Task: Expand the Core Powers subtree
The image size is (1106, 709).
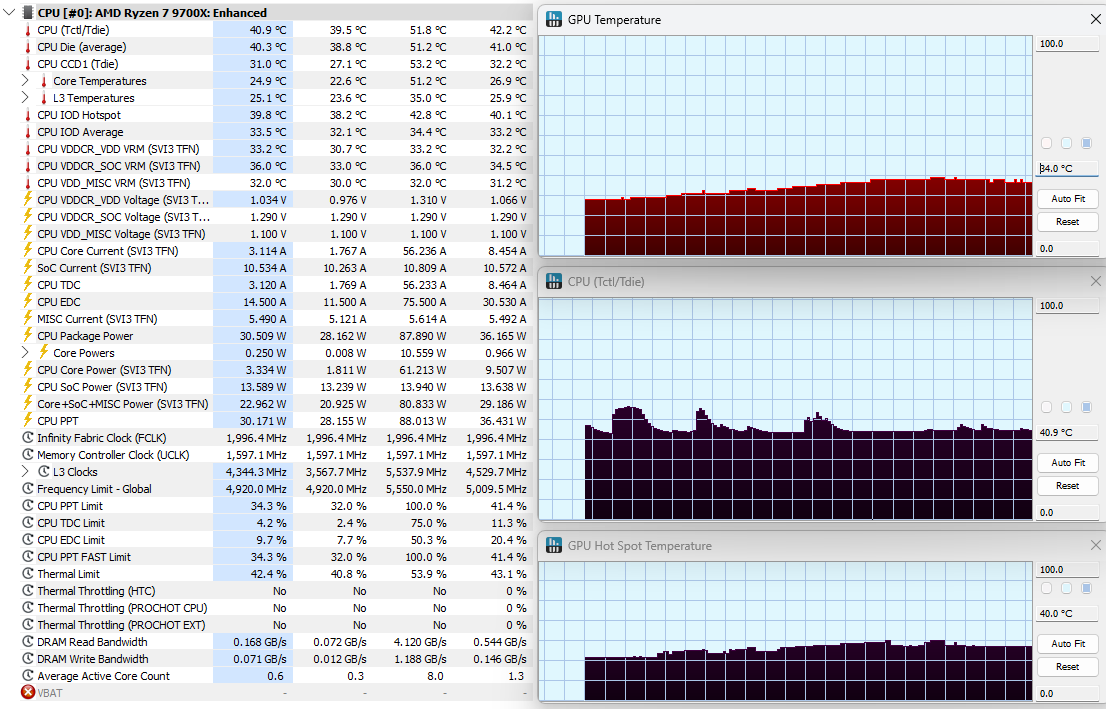Action: (x=25, y=352)
